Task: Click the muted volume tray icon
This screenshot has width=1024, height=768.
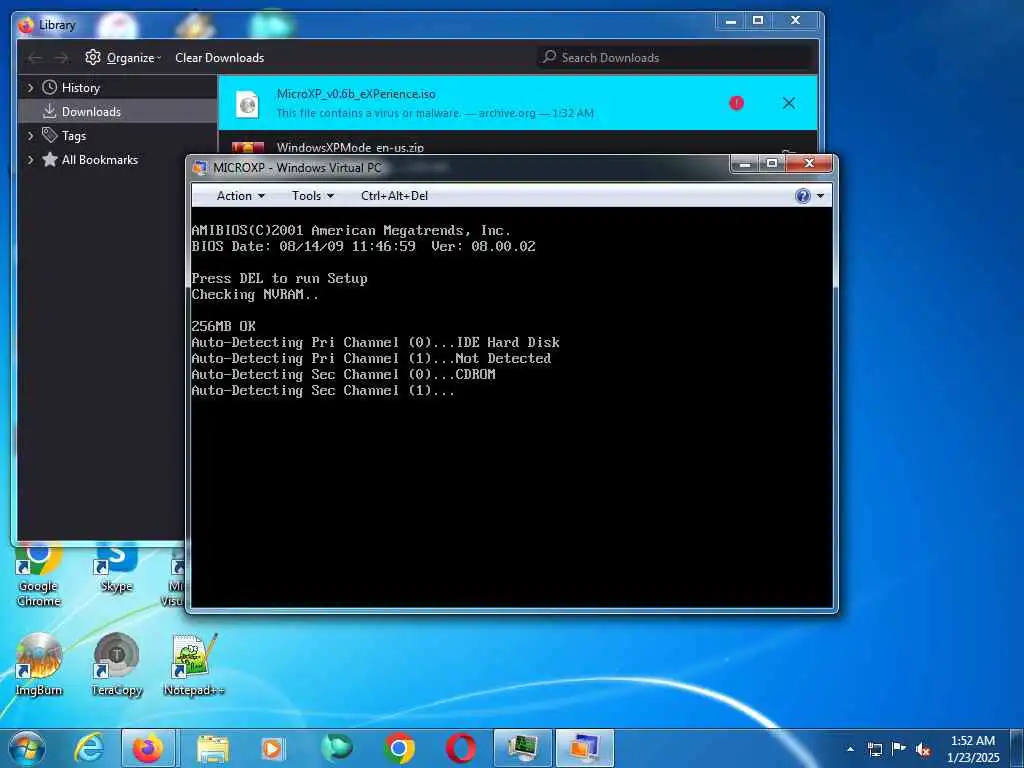Action: pyautogui.click(x=923, y=749)
